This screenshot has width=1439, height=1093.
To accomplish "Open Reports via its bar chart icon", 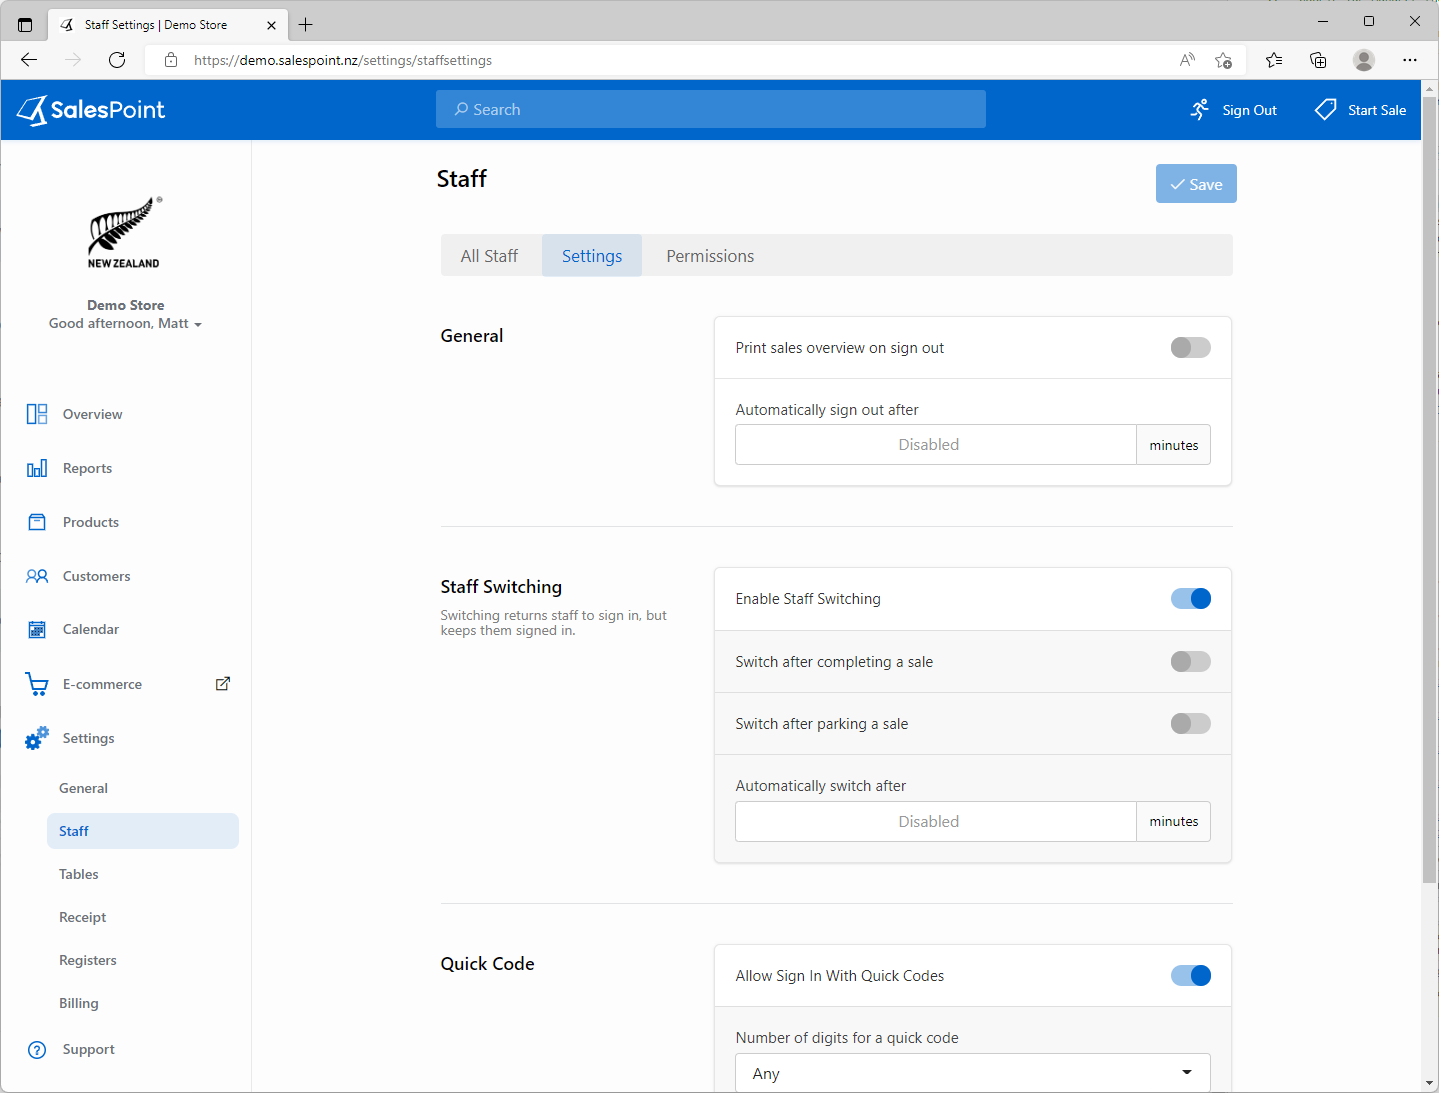I will (x=37, y=468).
